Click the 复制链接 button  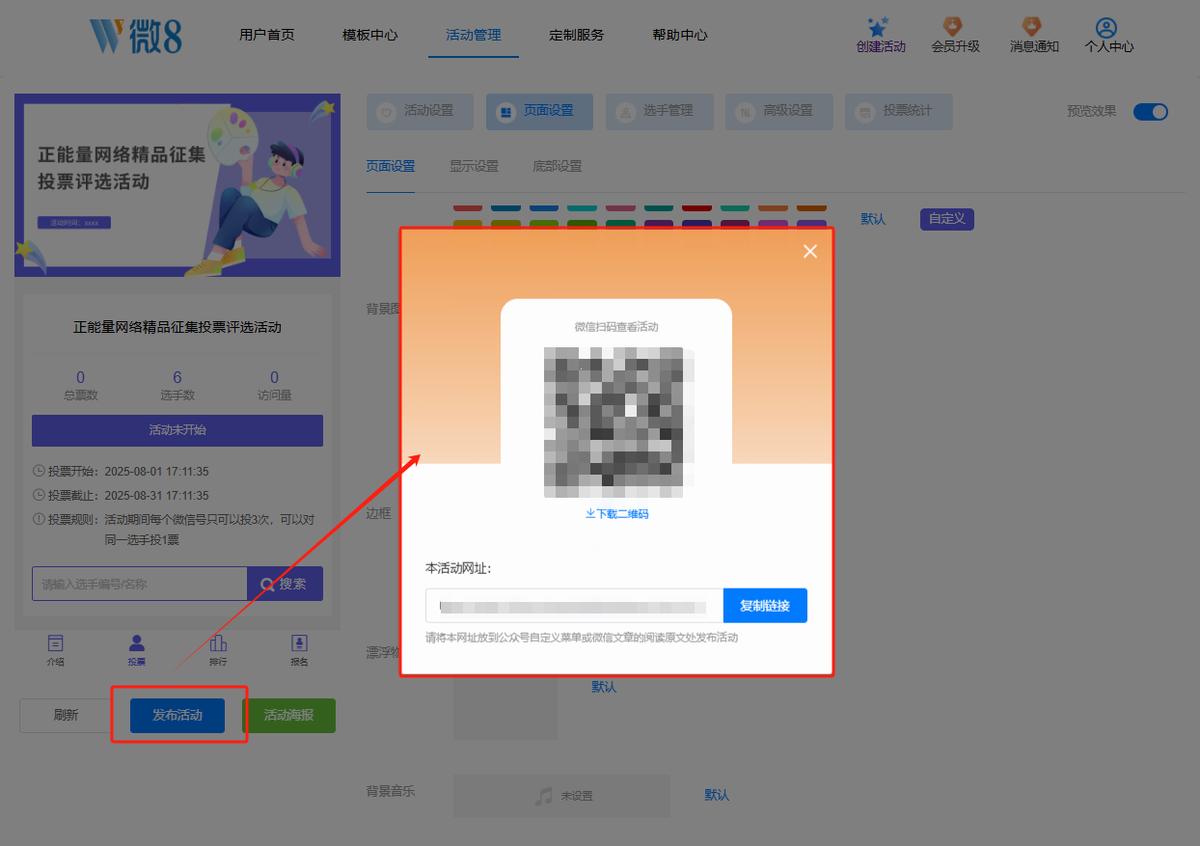pos(765,606)
